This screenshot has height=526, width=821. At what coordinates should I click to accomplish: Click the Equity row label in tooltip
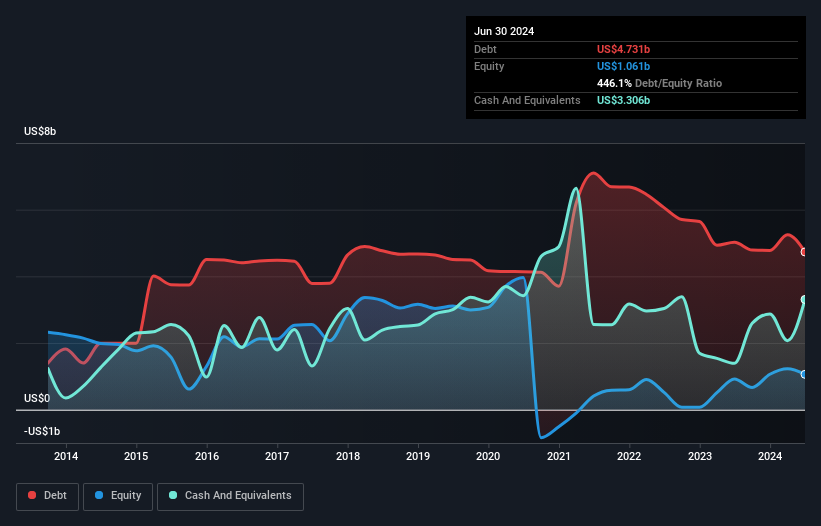(x=489, y=66)
